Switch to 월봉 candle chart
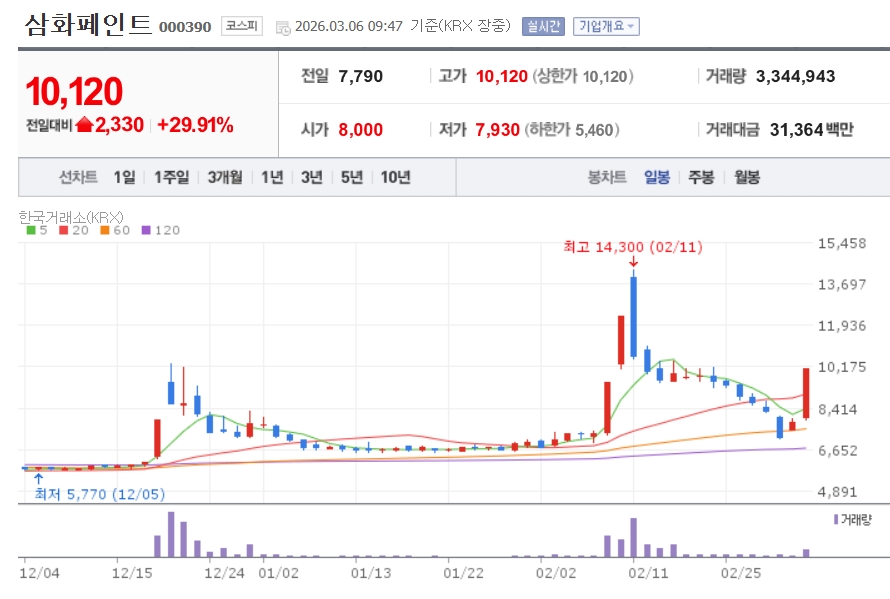 pyautogui.click(x=747, y=178)
